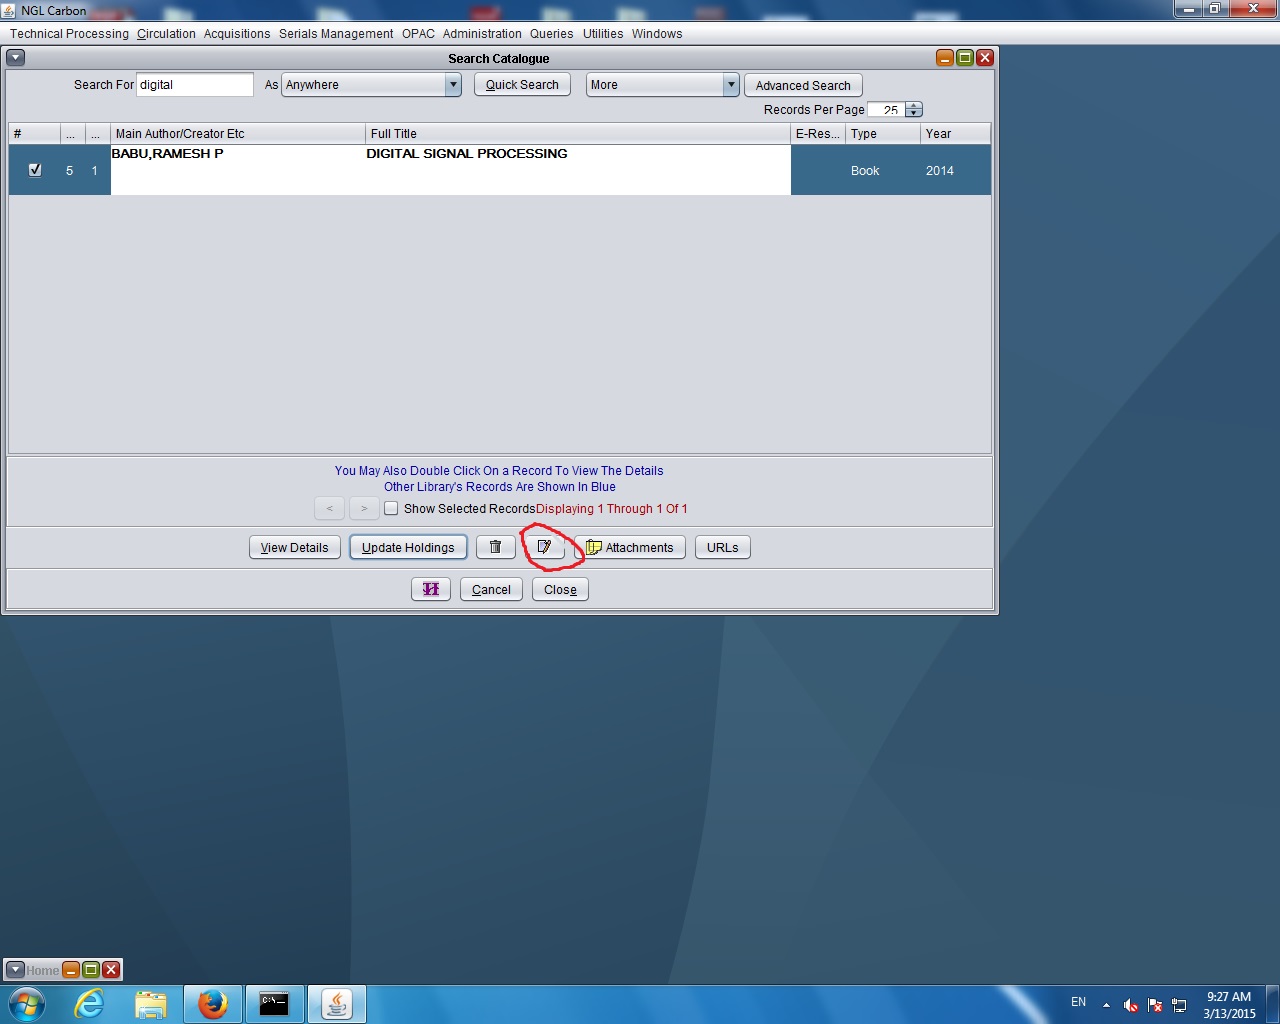Increase the Records Per Page spinner value
1280x1024 pixels.
[x=913, y=106]
